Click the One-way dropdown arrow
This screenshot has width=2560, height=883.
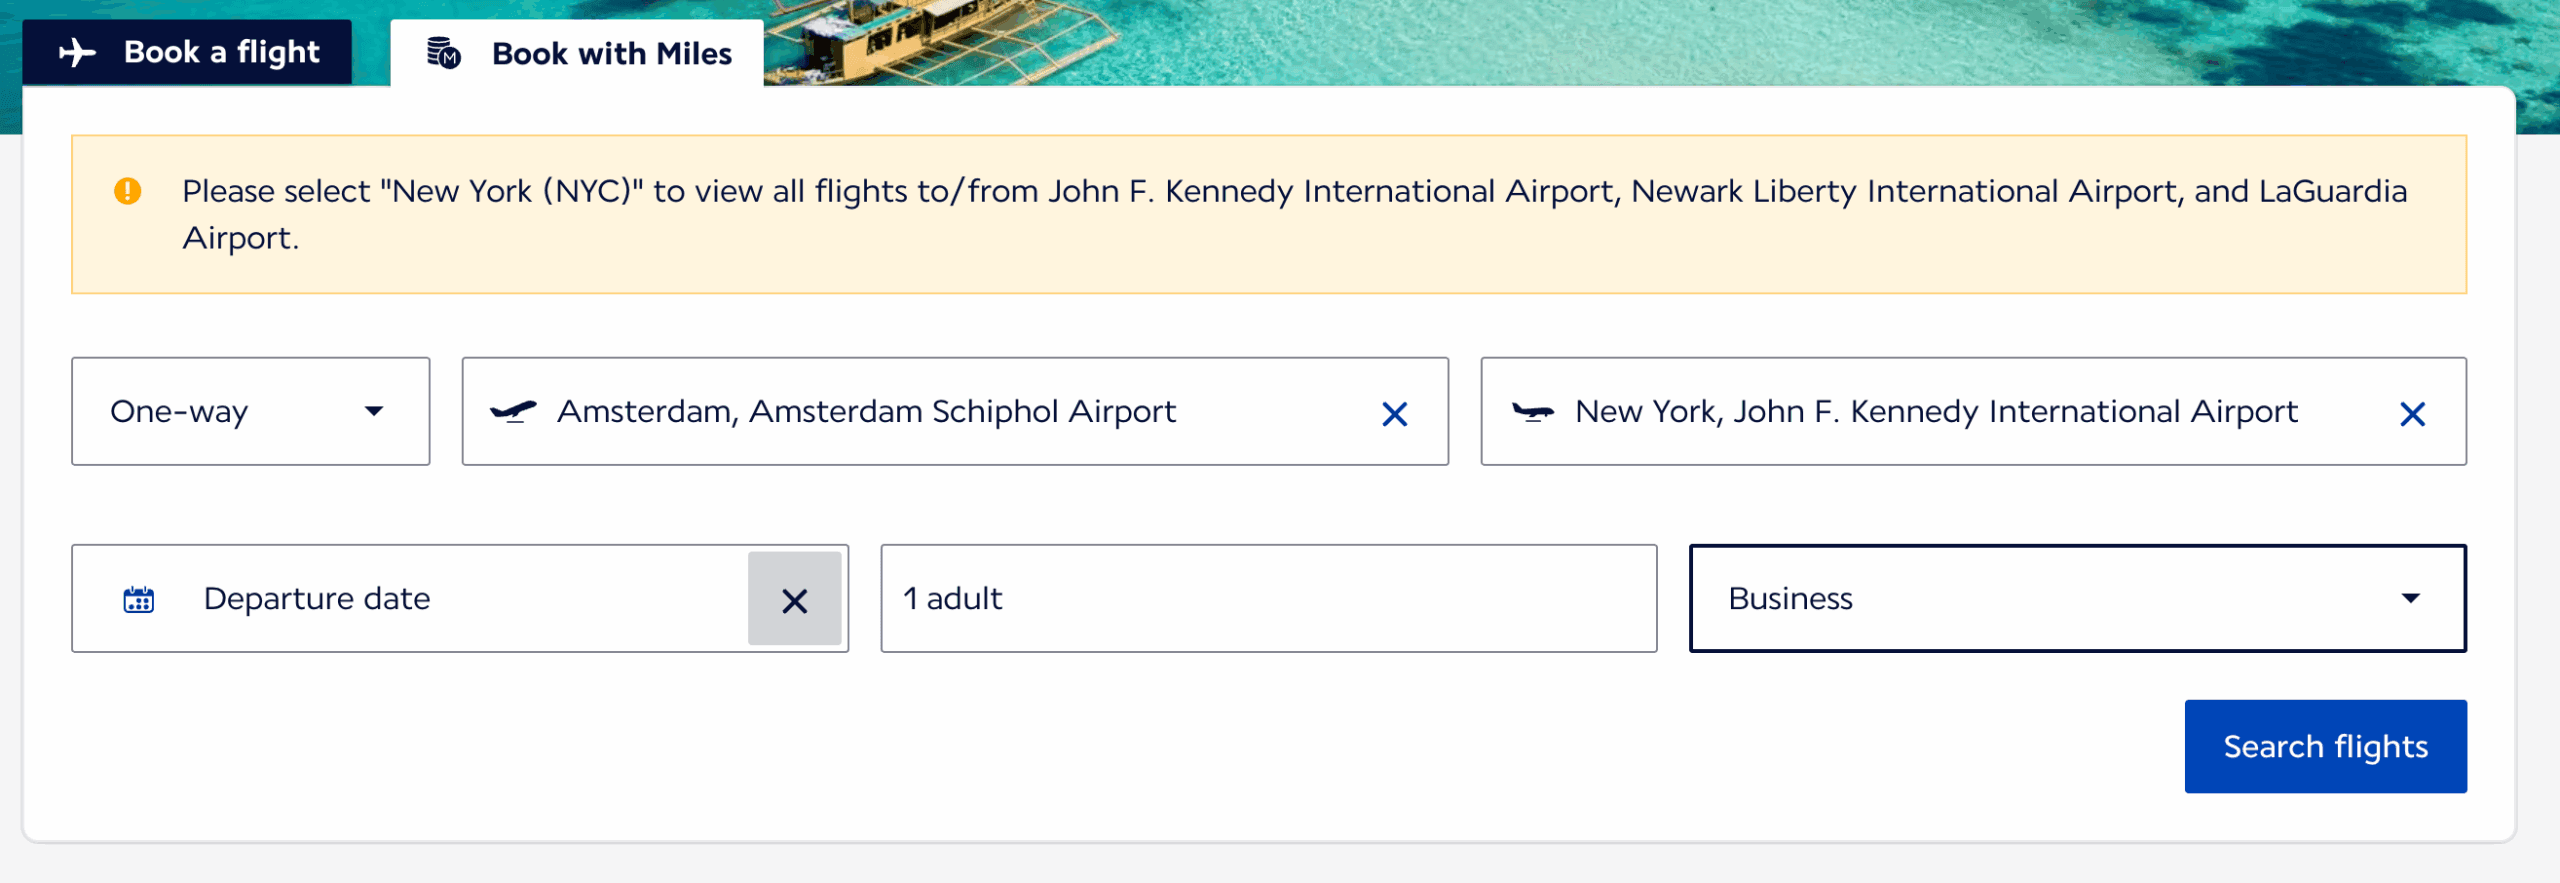pyautogui.click(x=374, y=411)
